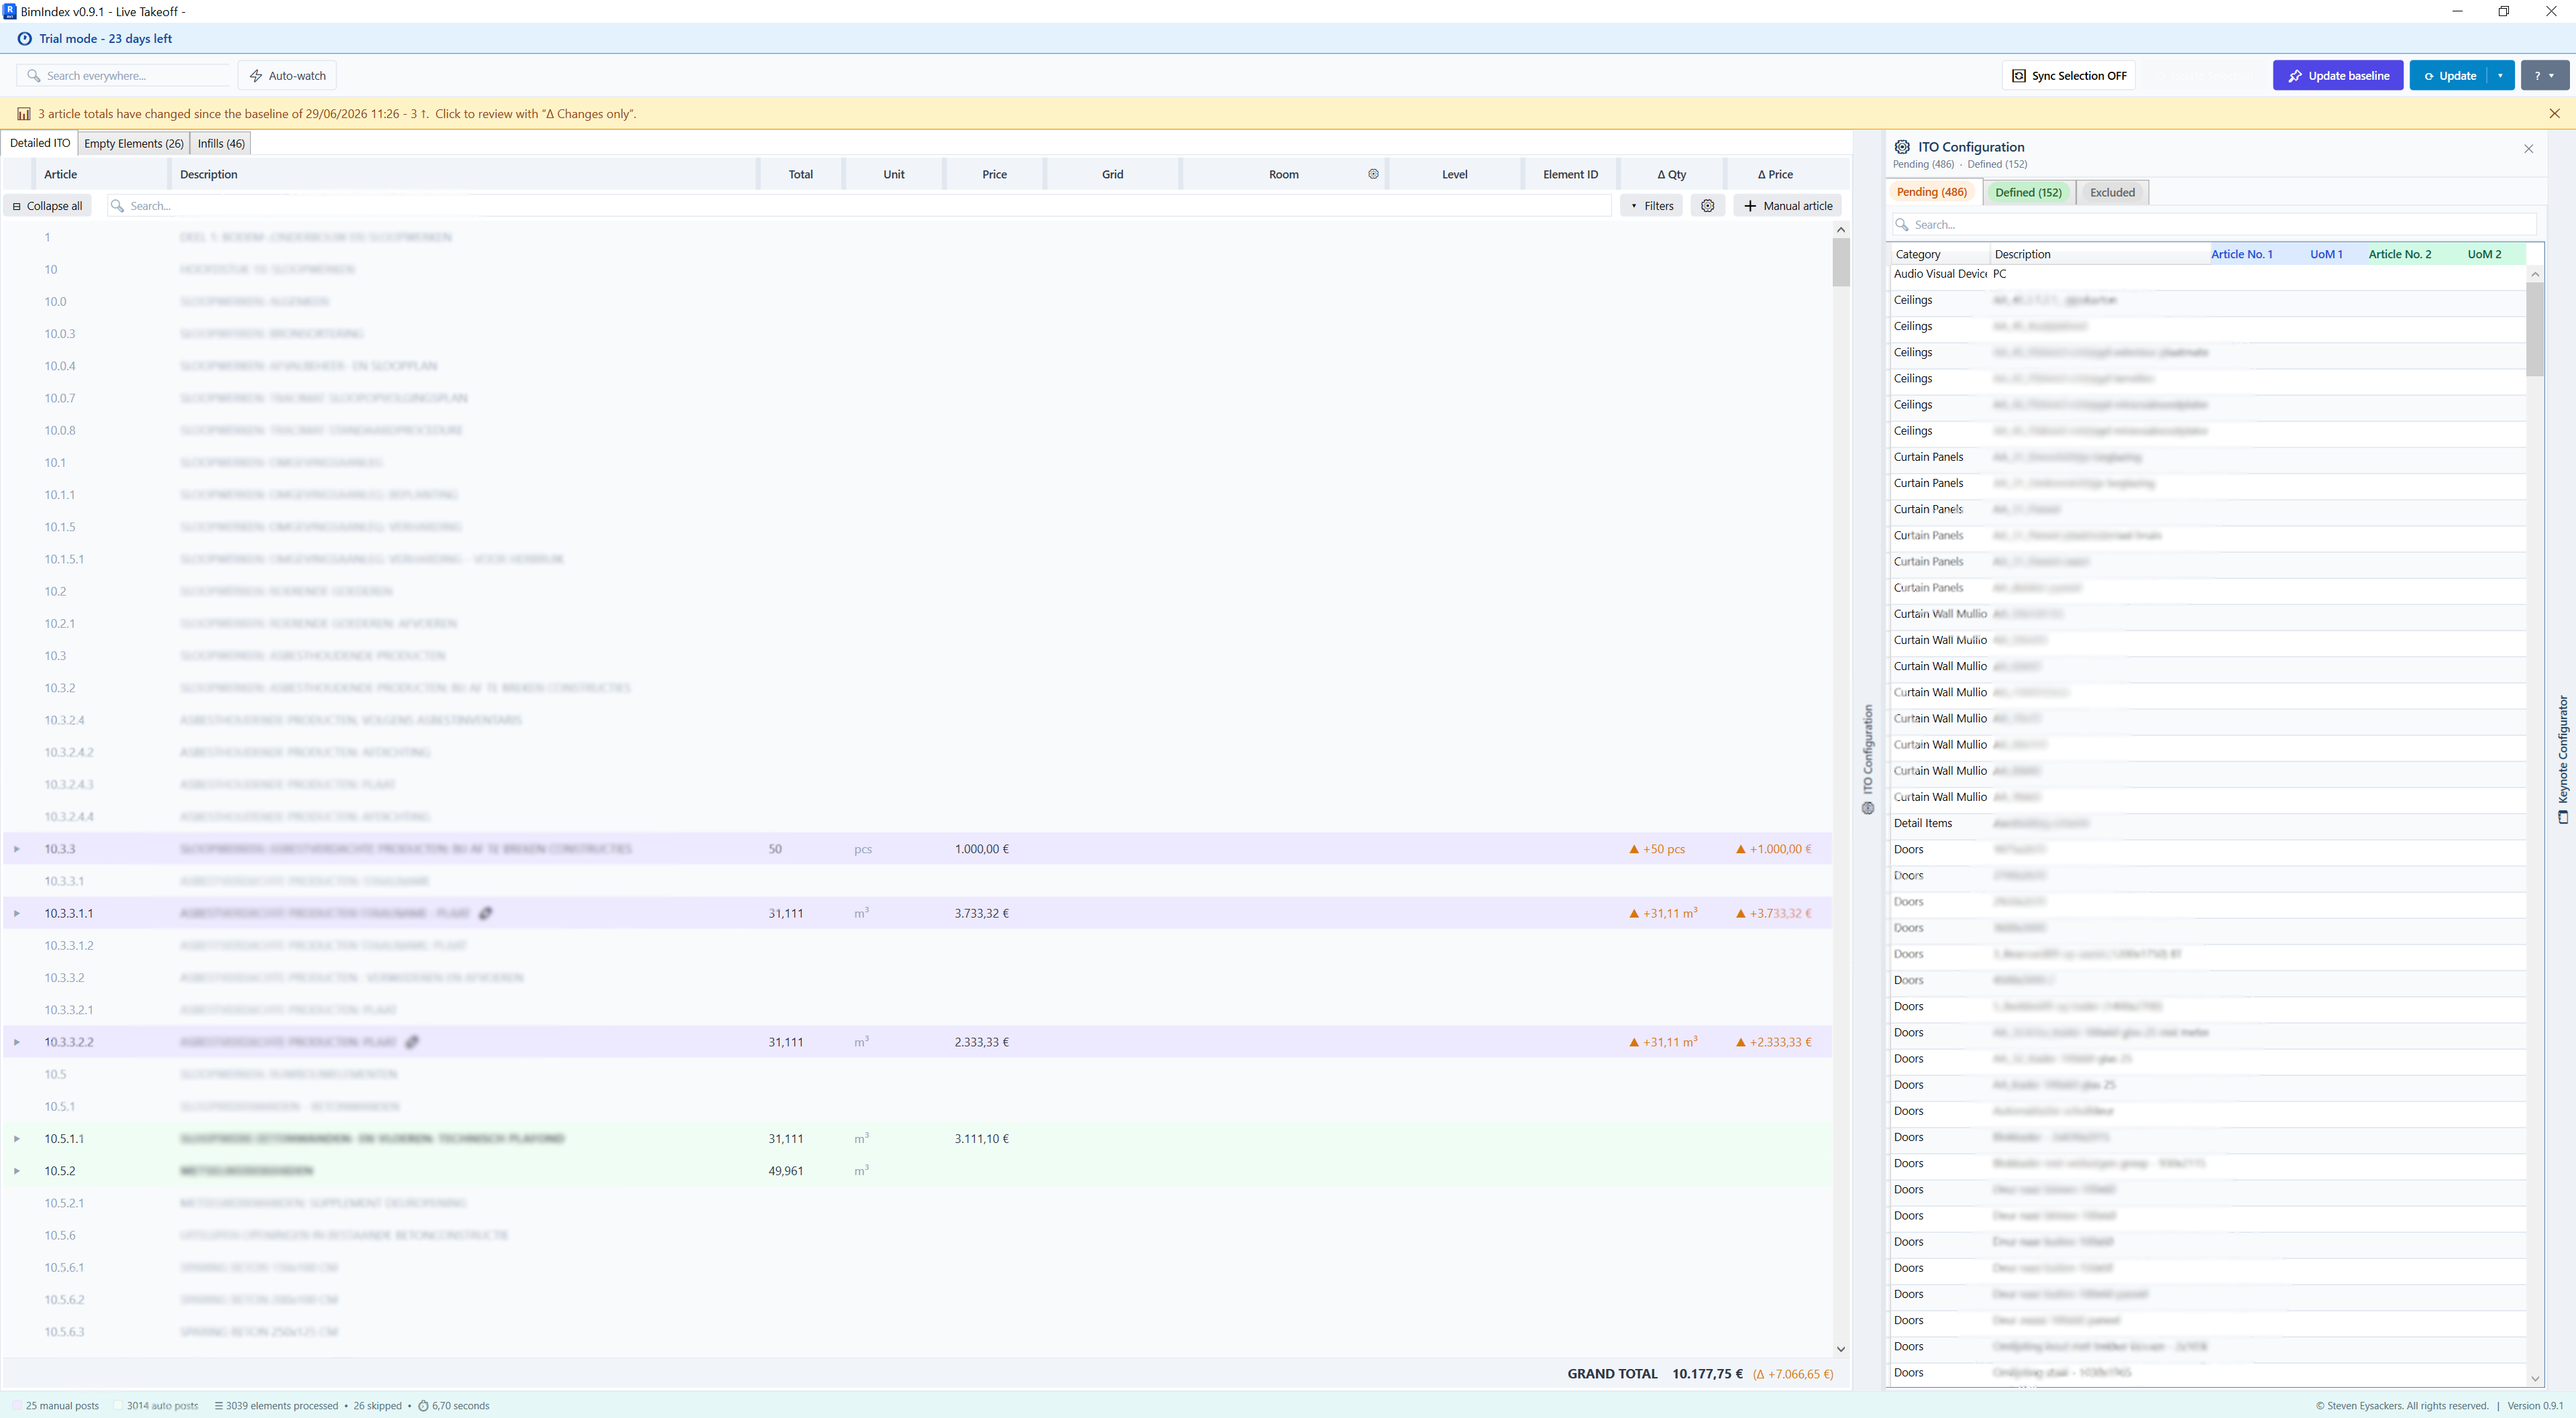Review changes via the banner message
The height and width of the screenshot is (1418, 2576).
[337, 114]
